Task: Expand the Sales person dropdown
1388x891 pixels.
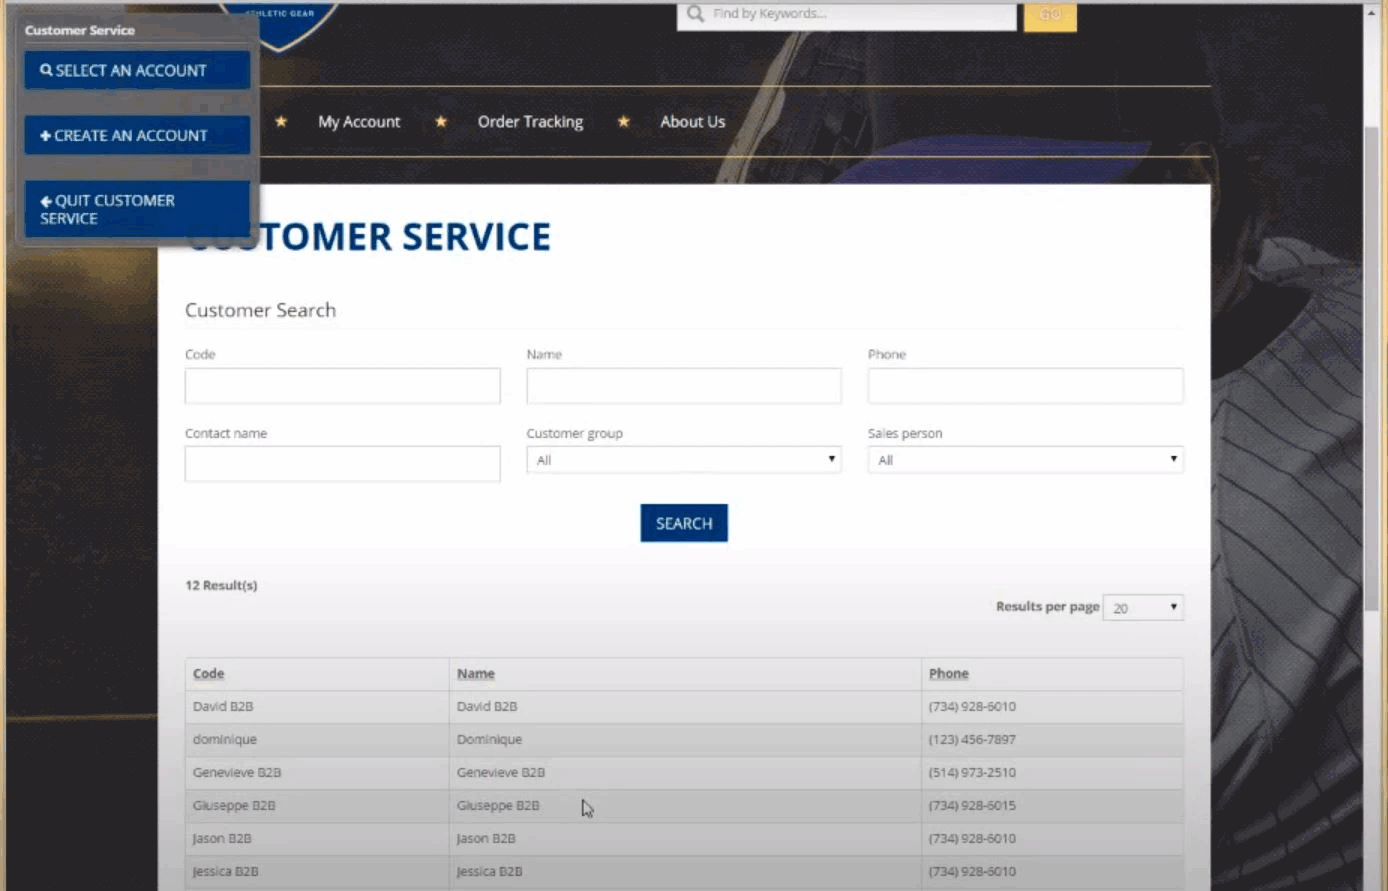Action: (1026, 460)
